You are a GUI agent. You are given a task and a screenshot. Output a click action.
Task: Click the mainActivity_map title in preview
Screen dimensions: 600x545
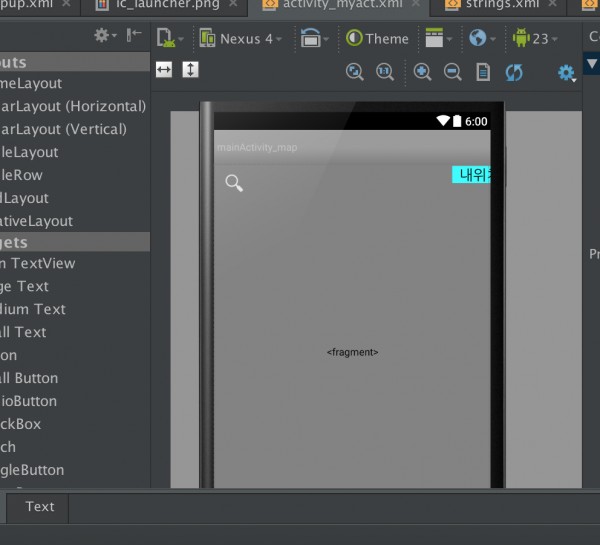[257, 147]
